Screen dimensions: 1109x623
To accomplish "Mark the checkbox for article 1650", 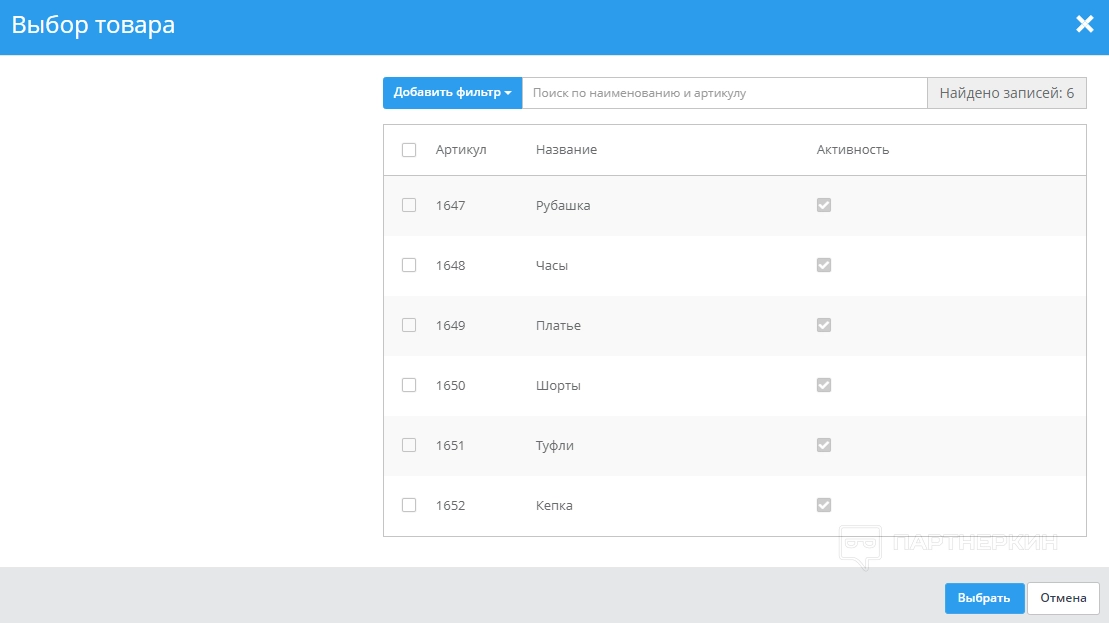I will (409, 385).
